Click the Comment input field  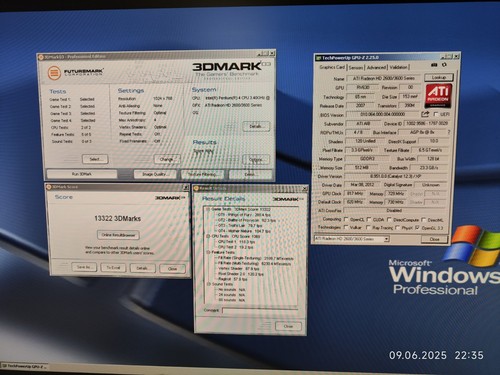(260, 310)
